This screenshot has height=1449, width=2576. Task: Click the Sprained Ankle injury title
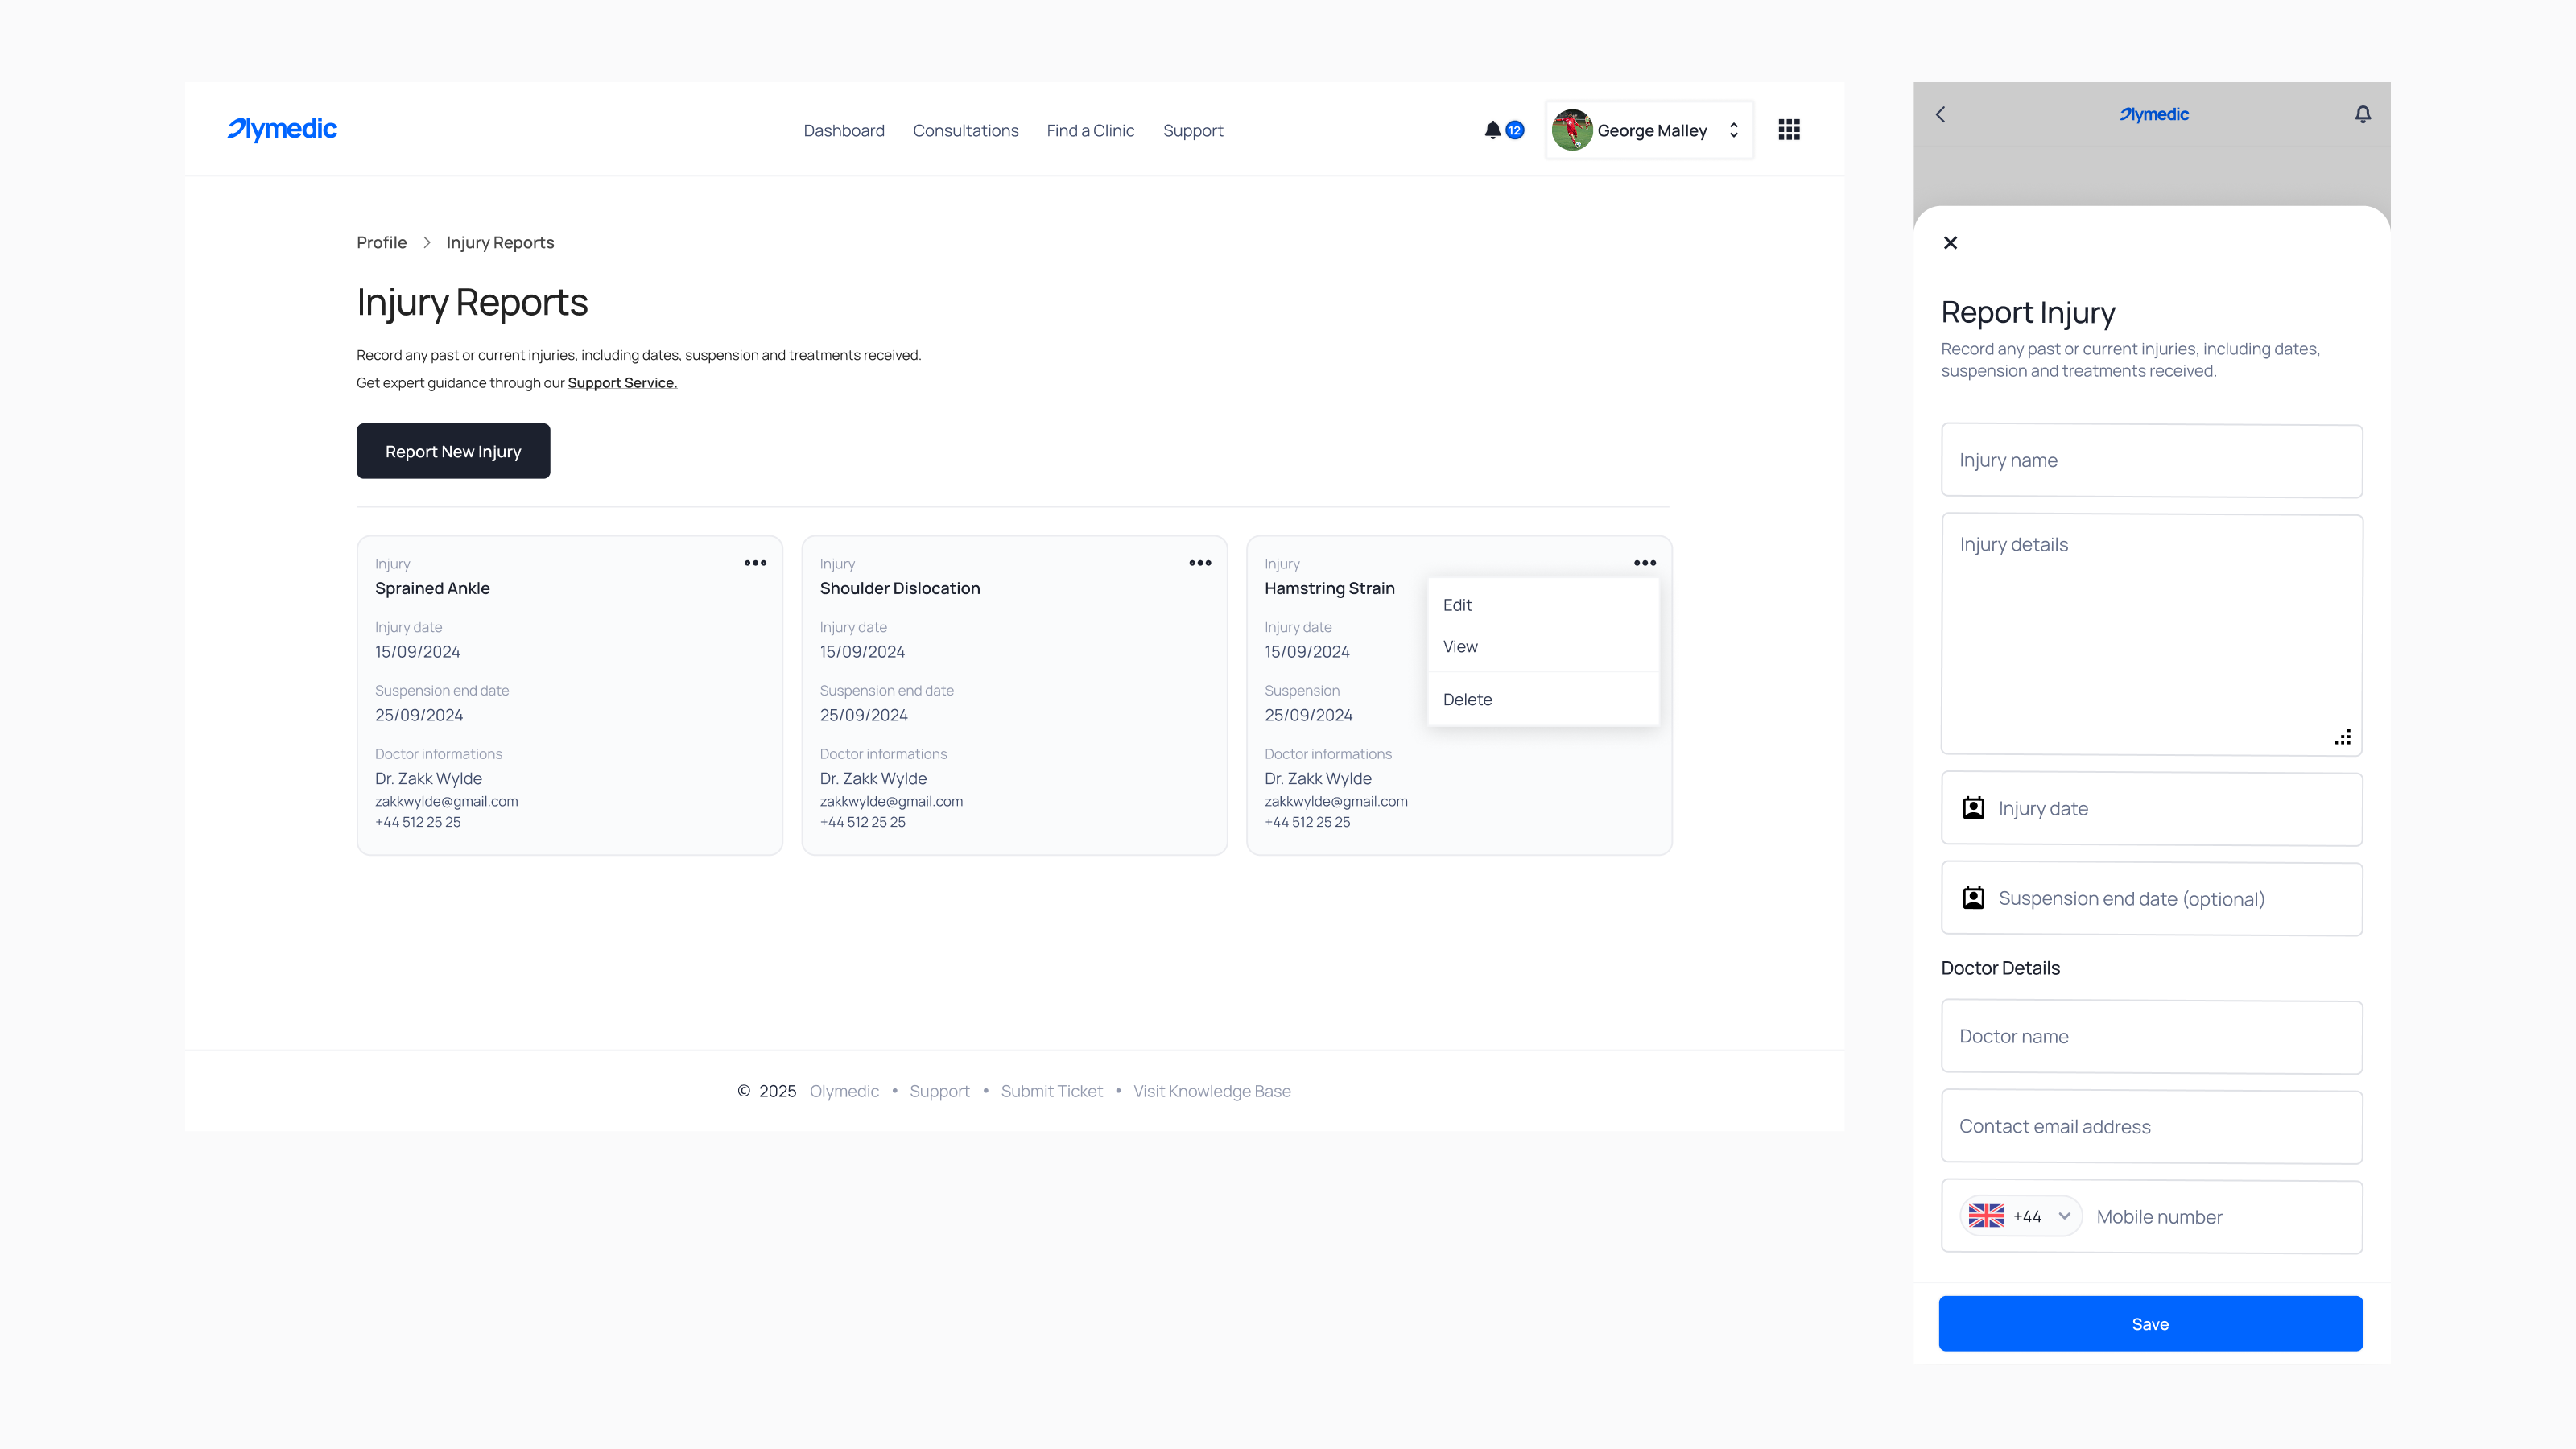pos(432,588)
